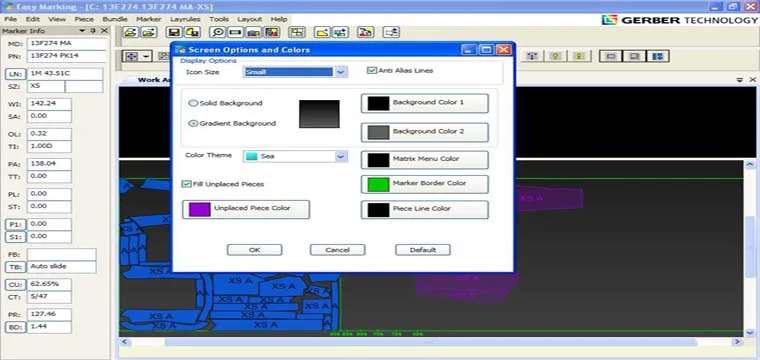Viewport: 760px width, 360px height.
Task: Open the Piece menu
Action: click(84, 19)
